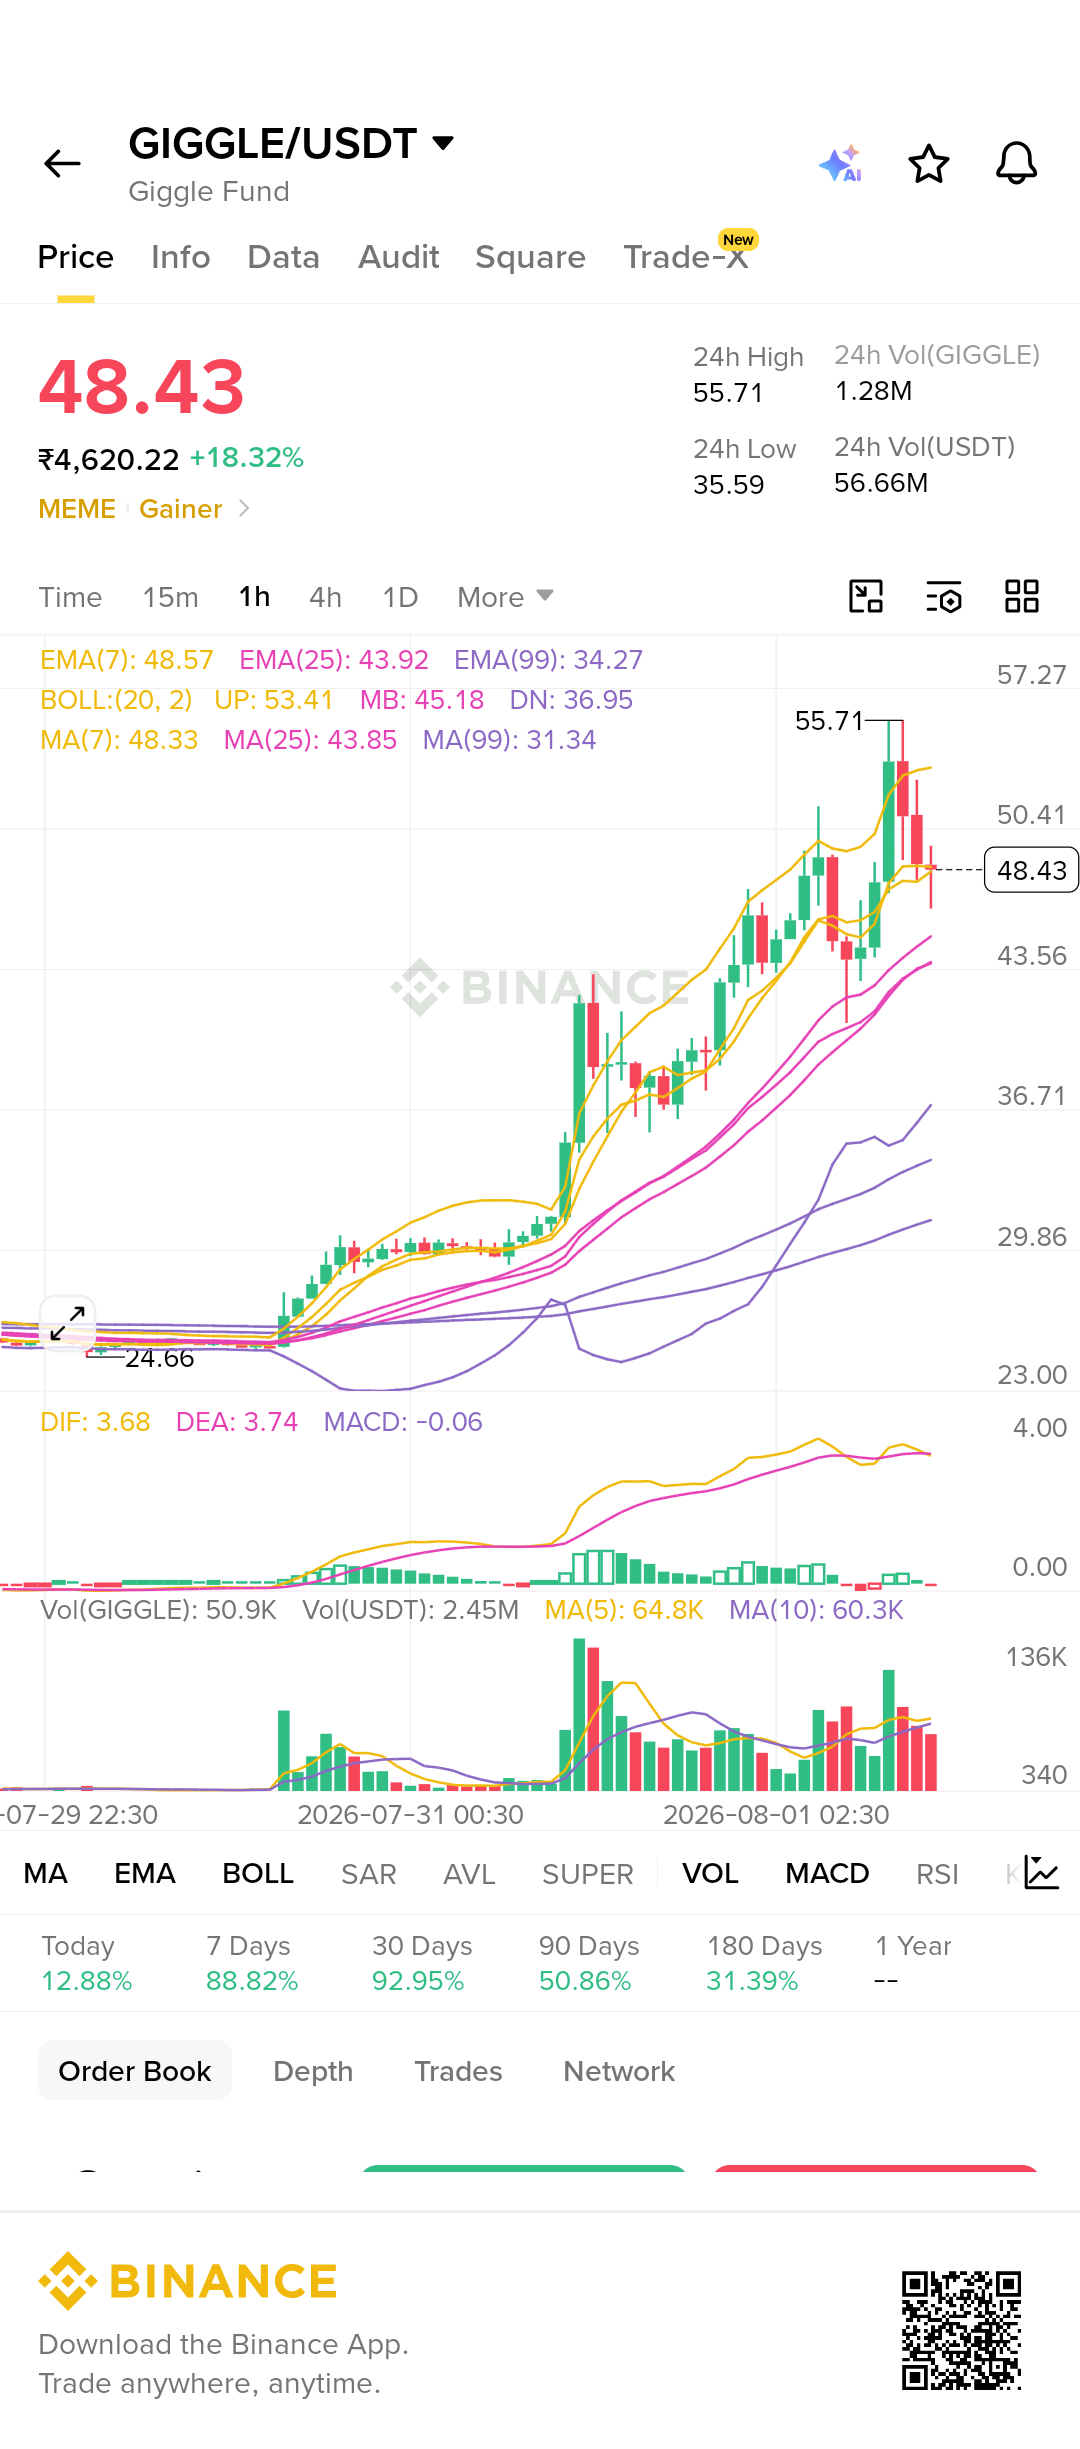The width and height of the screenshot is (1080, 2449).
Task: Tap the MEME category tag
Action: pyautogui.click(x=77, y=508)
